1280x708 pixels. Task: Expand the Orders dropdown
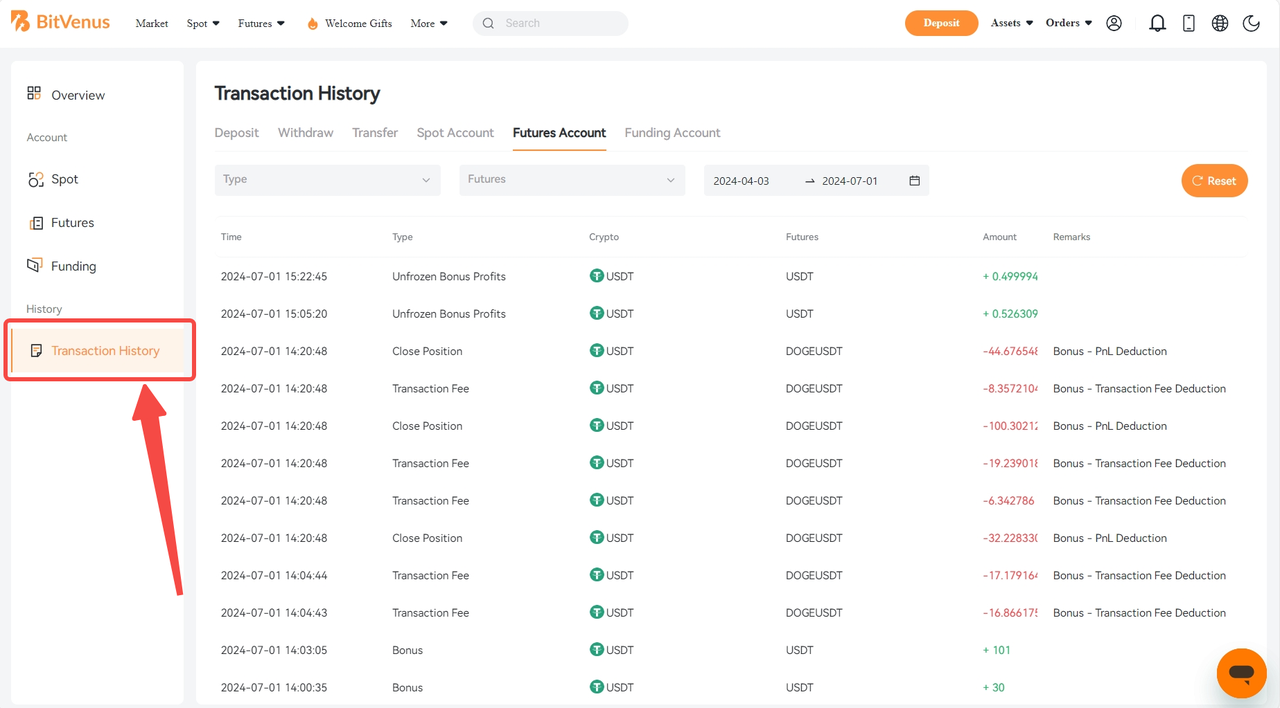1069,23
